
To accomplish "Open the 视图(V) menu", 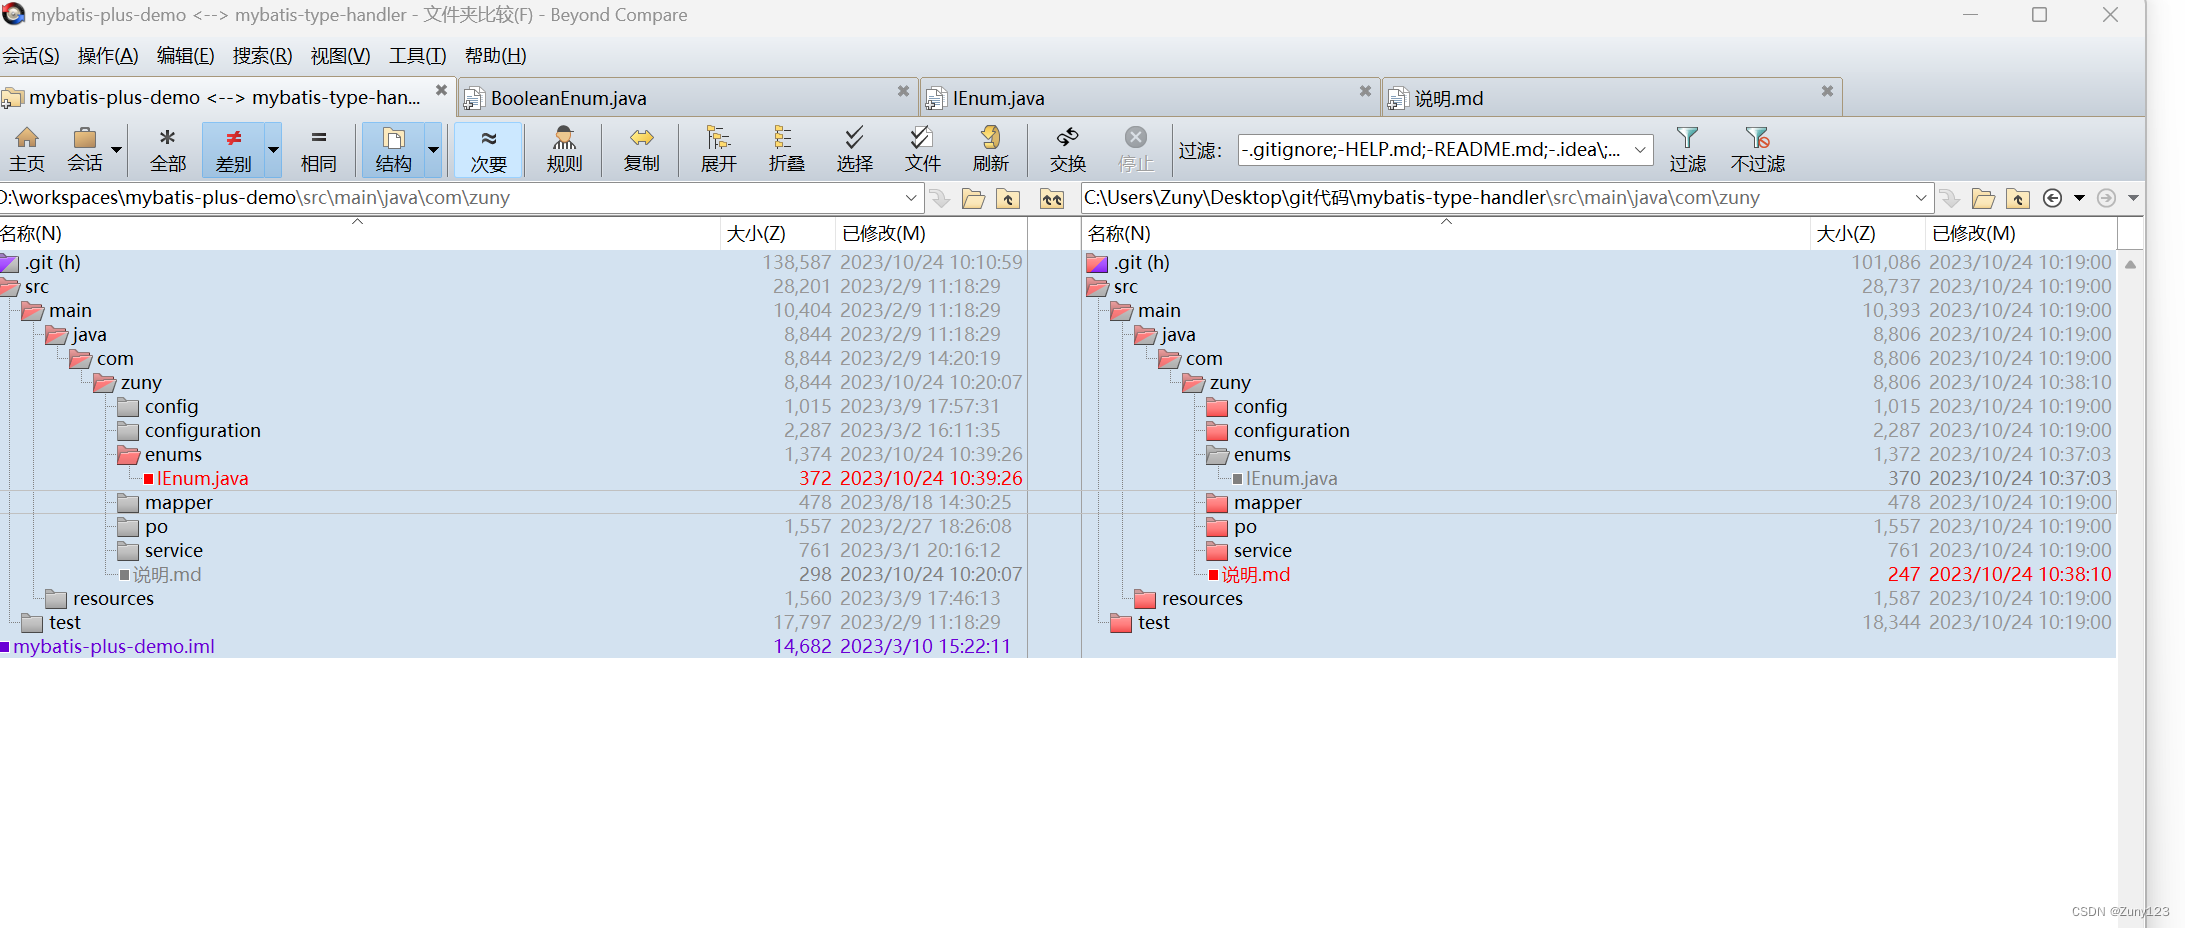I will [340, 56].
